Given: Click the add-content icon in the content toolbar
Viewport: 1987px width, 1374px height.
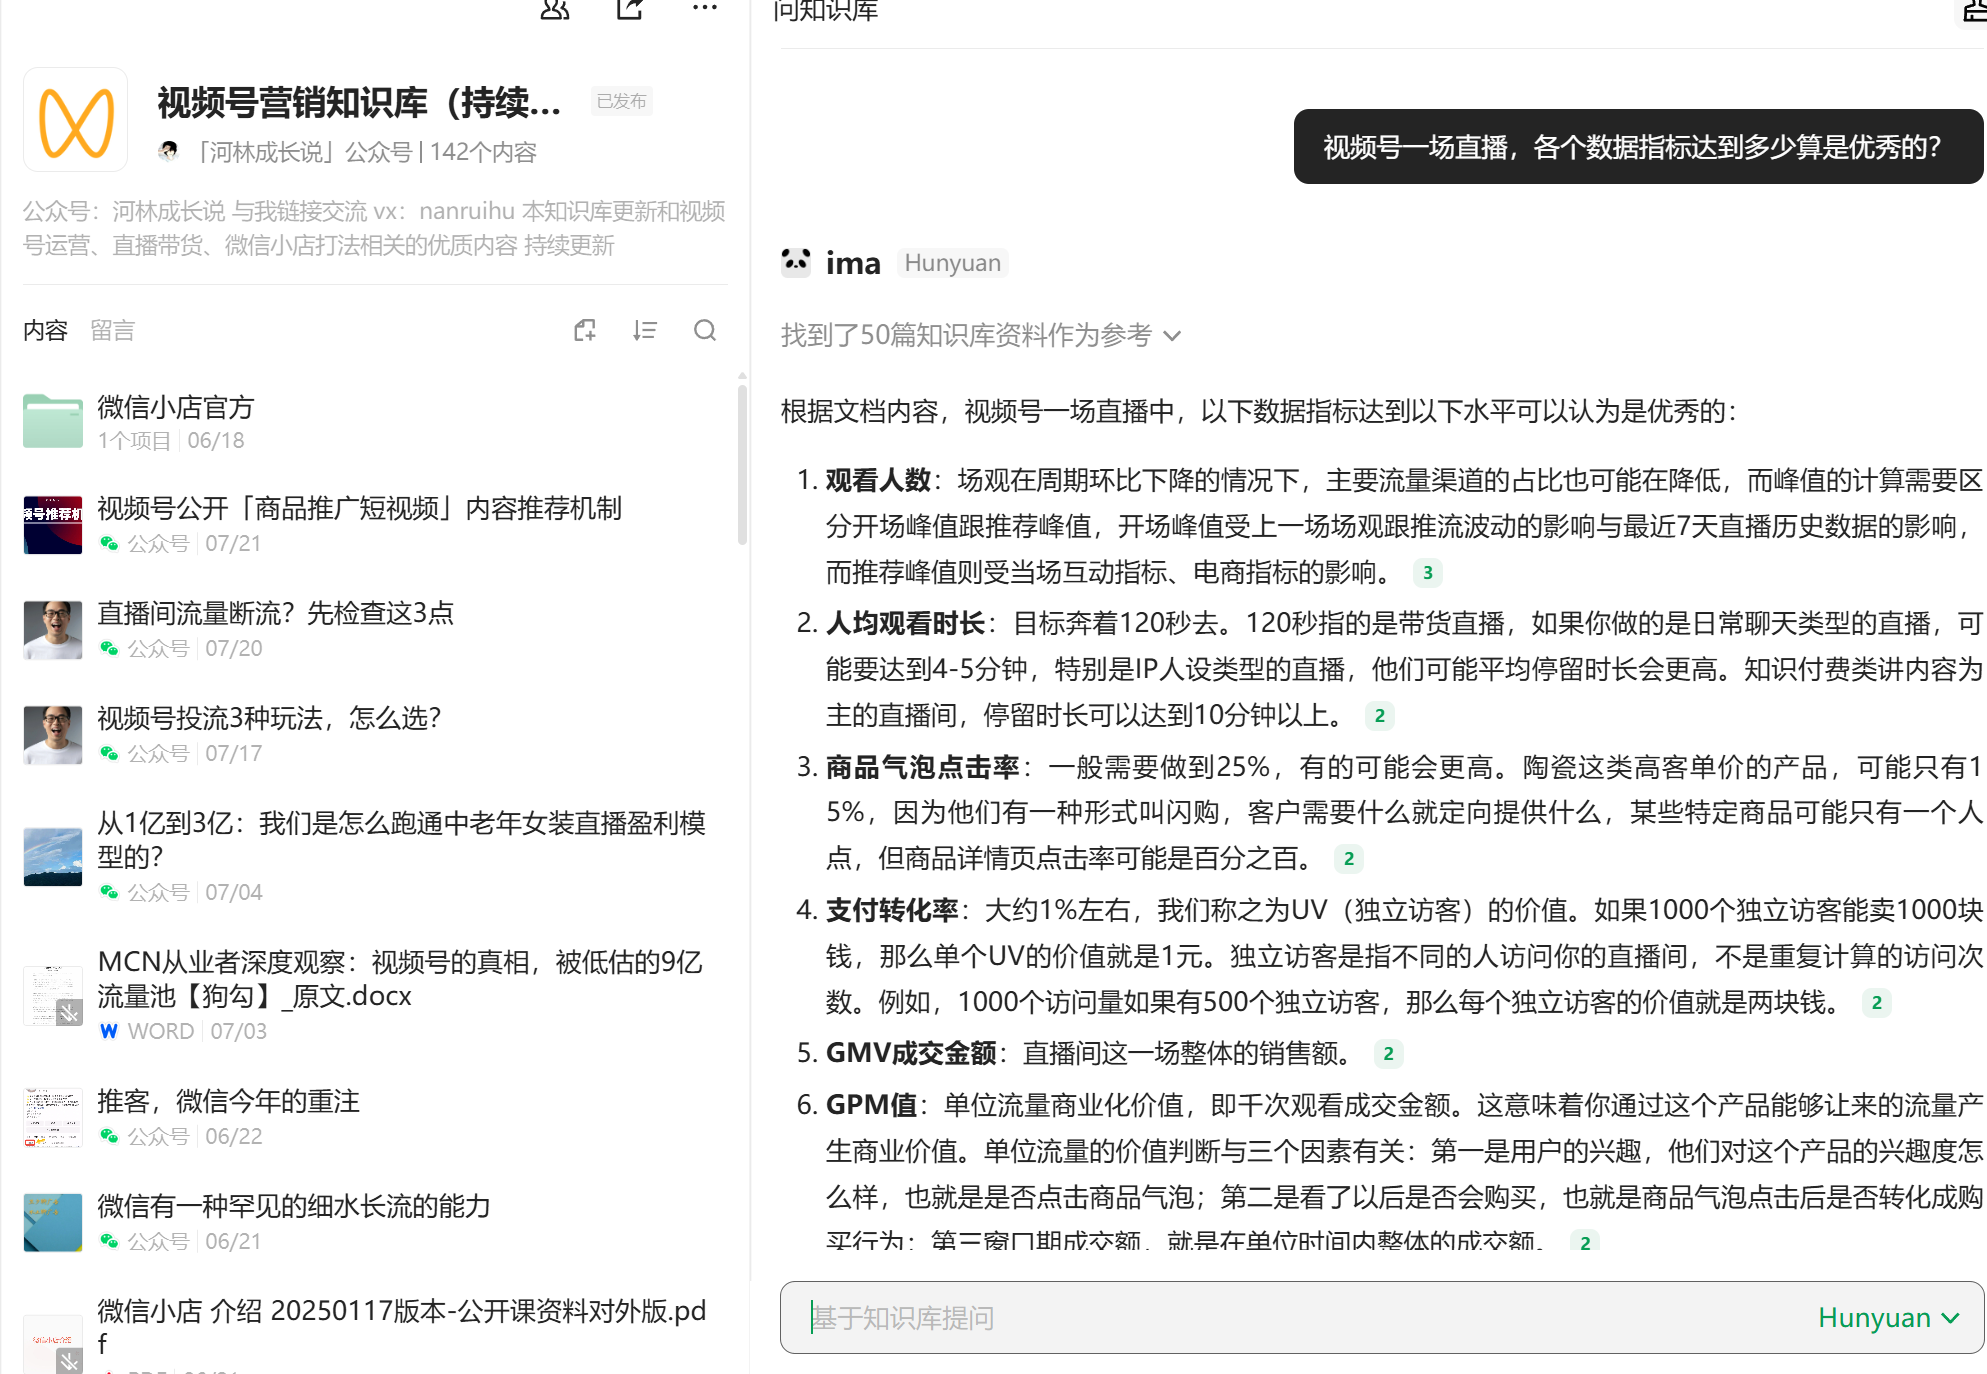Looking at the screenshot, I should (x=585, y=330).
